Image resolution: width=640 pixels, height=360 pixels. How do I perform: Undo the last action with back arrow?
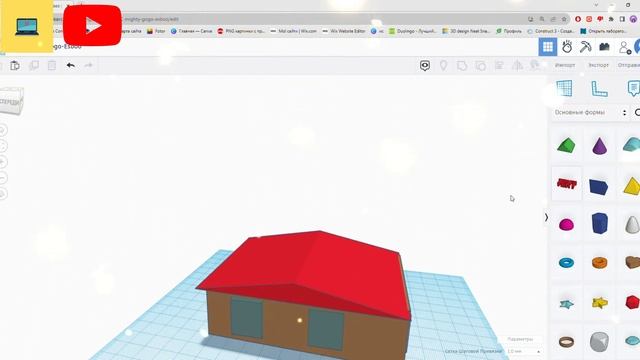point(71,65)
